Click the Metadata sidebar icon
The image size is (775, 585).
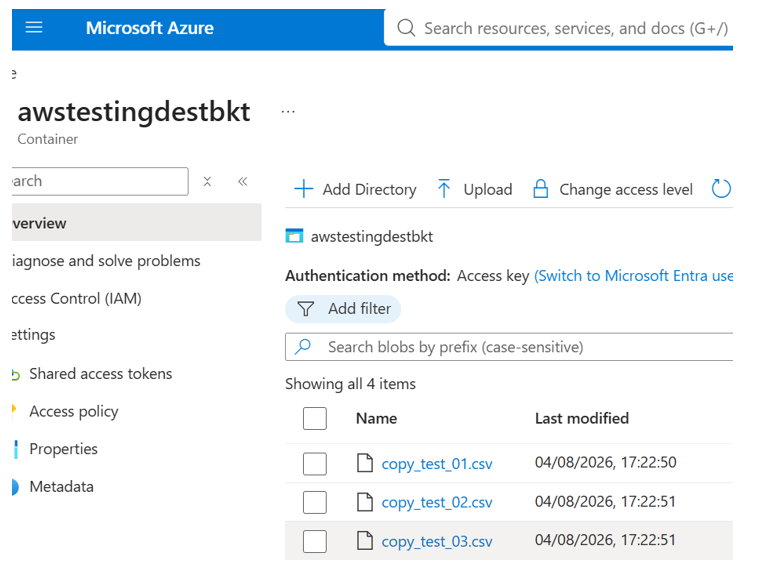(x=15, y=487)
